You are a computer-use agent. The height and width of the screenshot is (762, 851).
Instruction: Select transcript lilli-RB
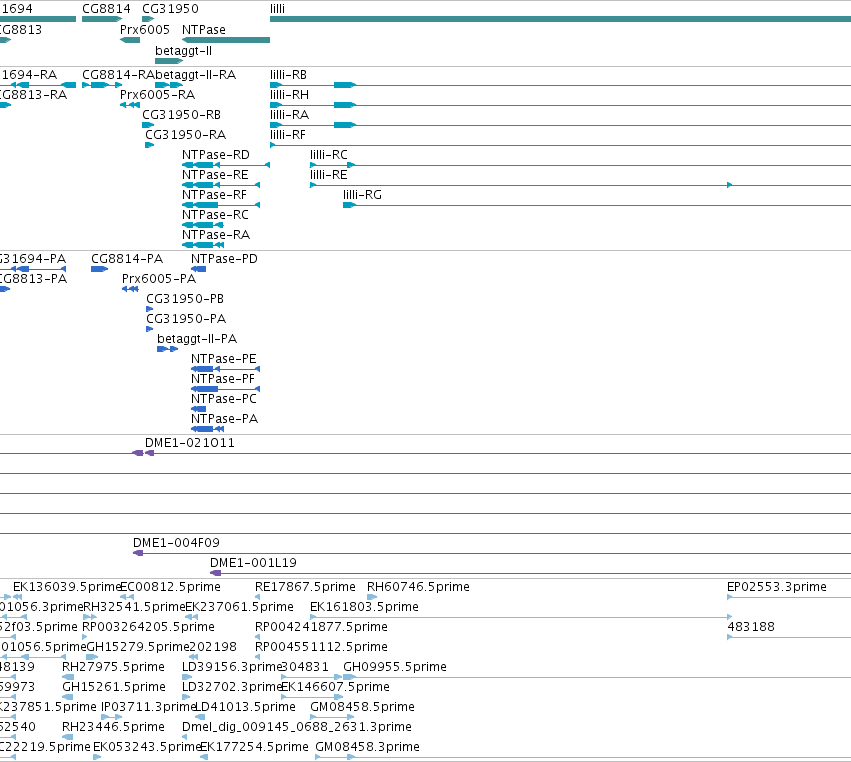289,74
